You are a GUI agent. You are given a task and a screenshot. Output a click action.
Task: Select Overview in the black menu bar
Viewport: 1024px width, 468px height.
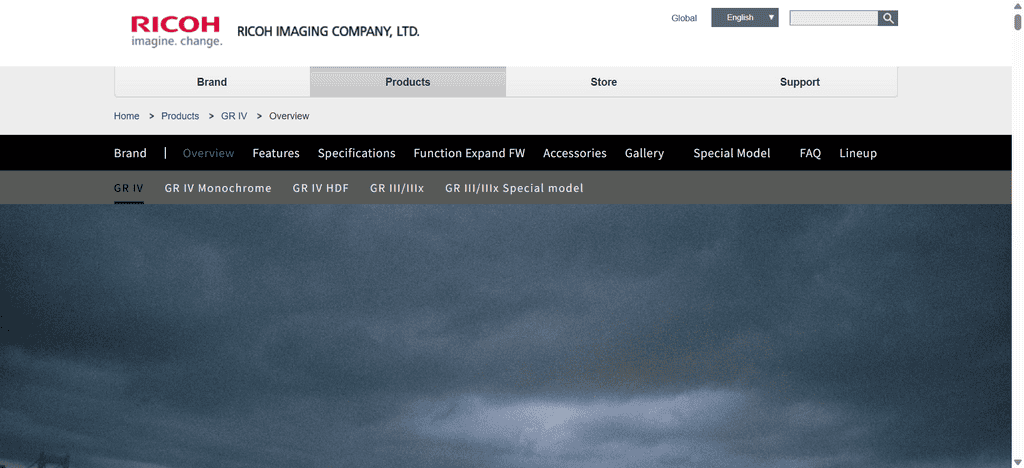coord(208,153)
